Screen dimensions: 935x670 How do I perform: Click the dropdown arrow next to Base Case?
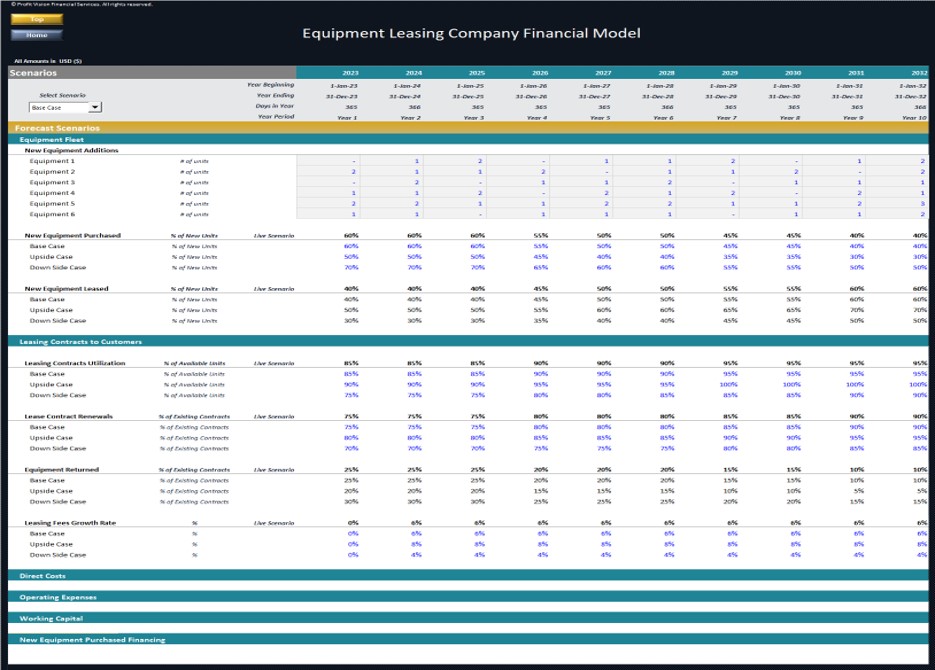pyautogui.click(x=96, y=106)
